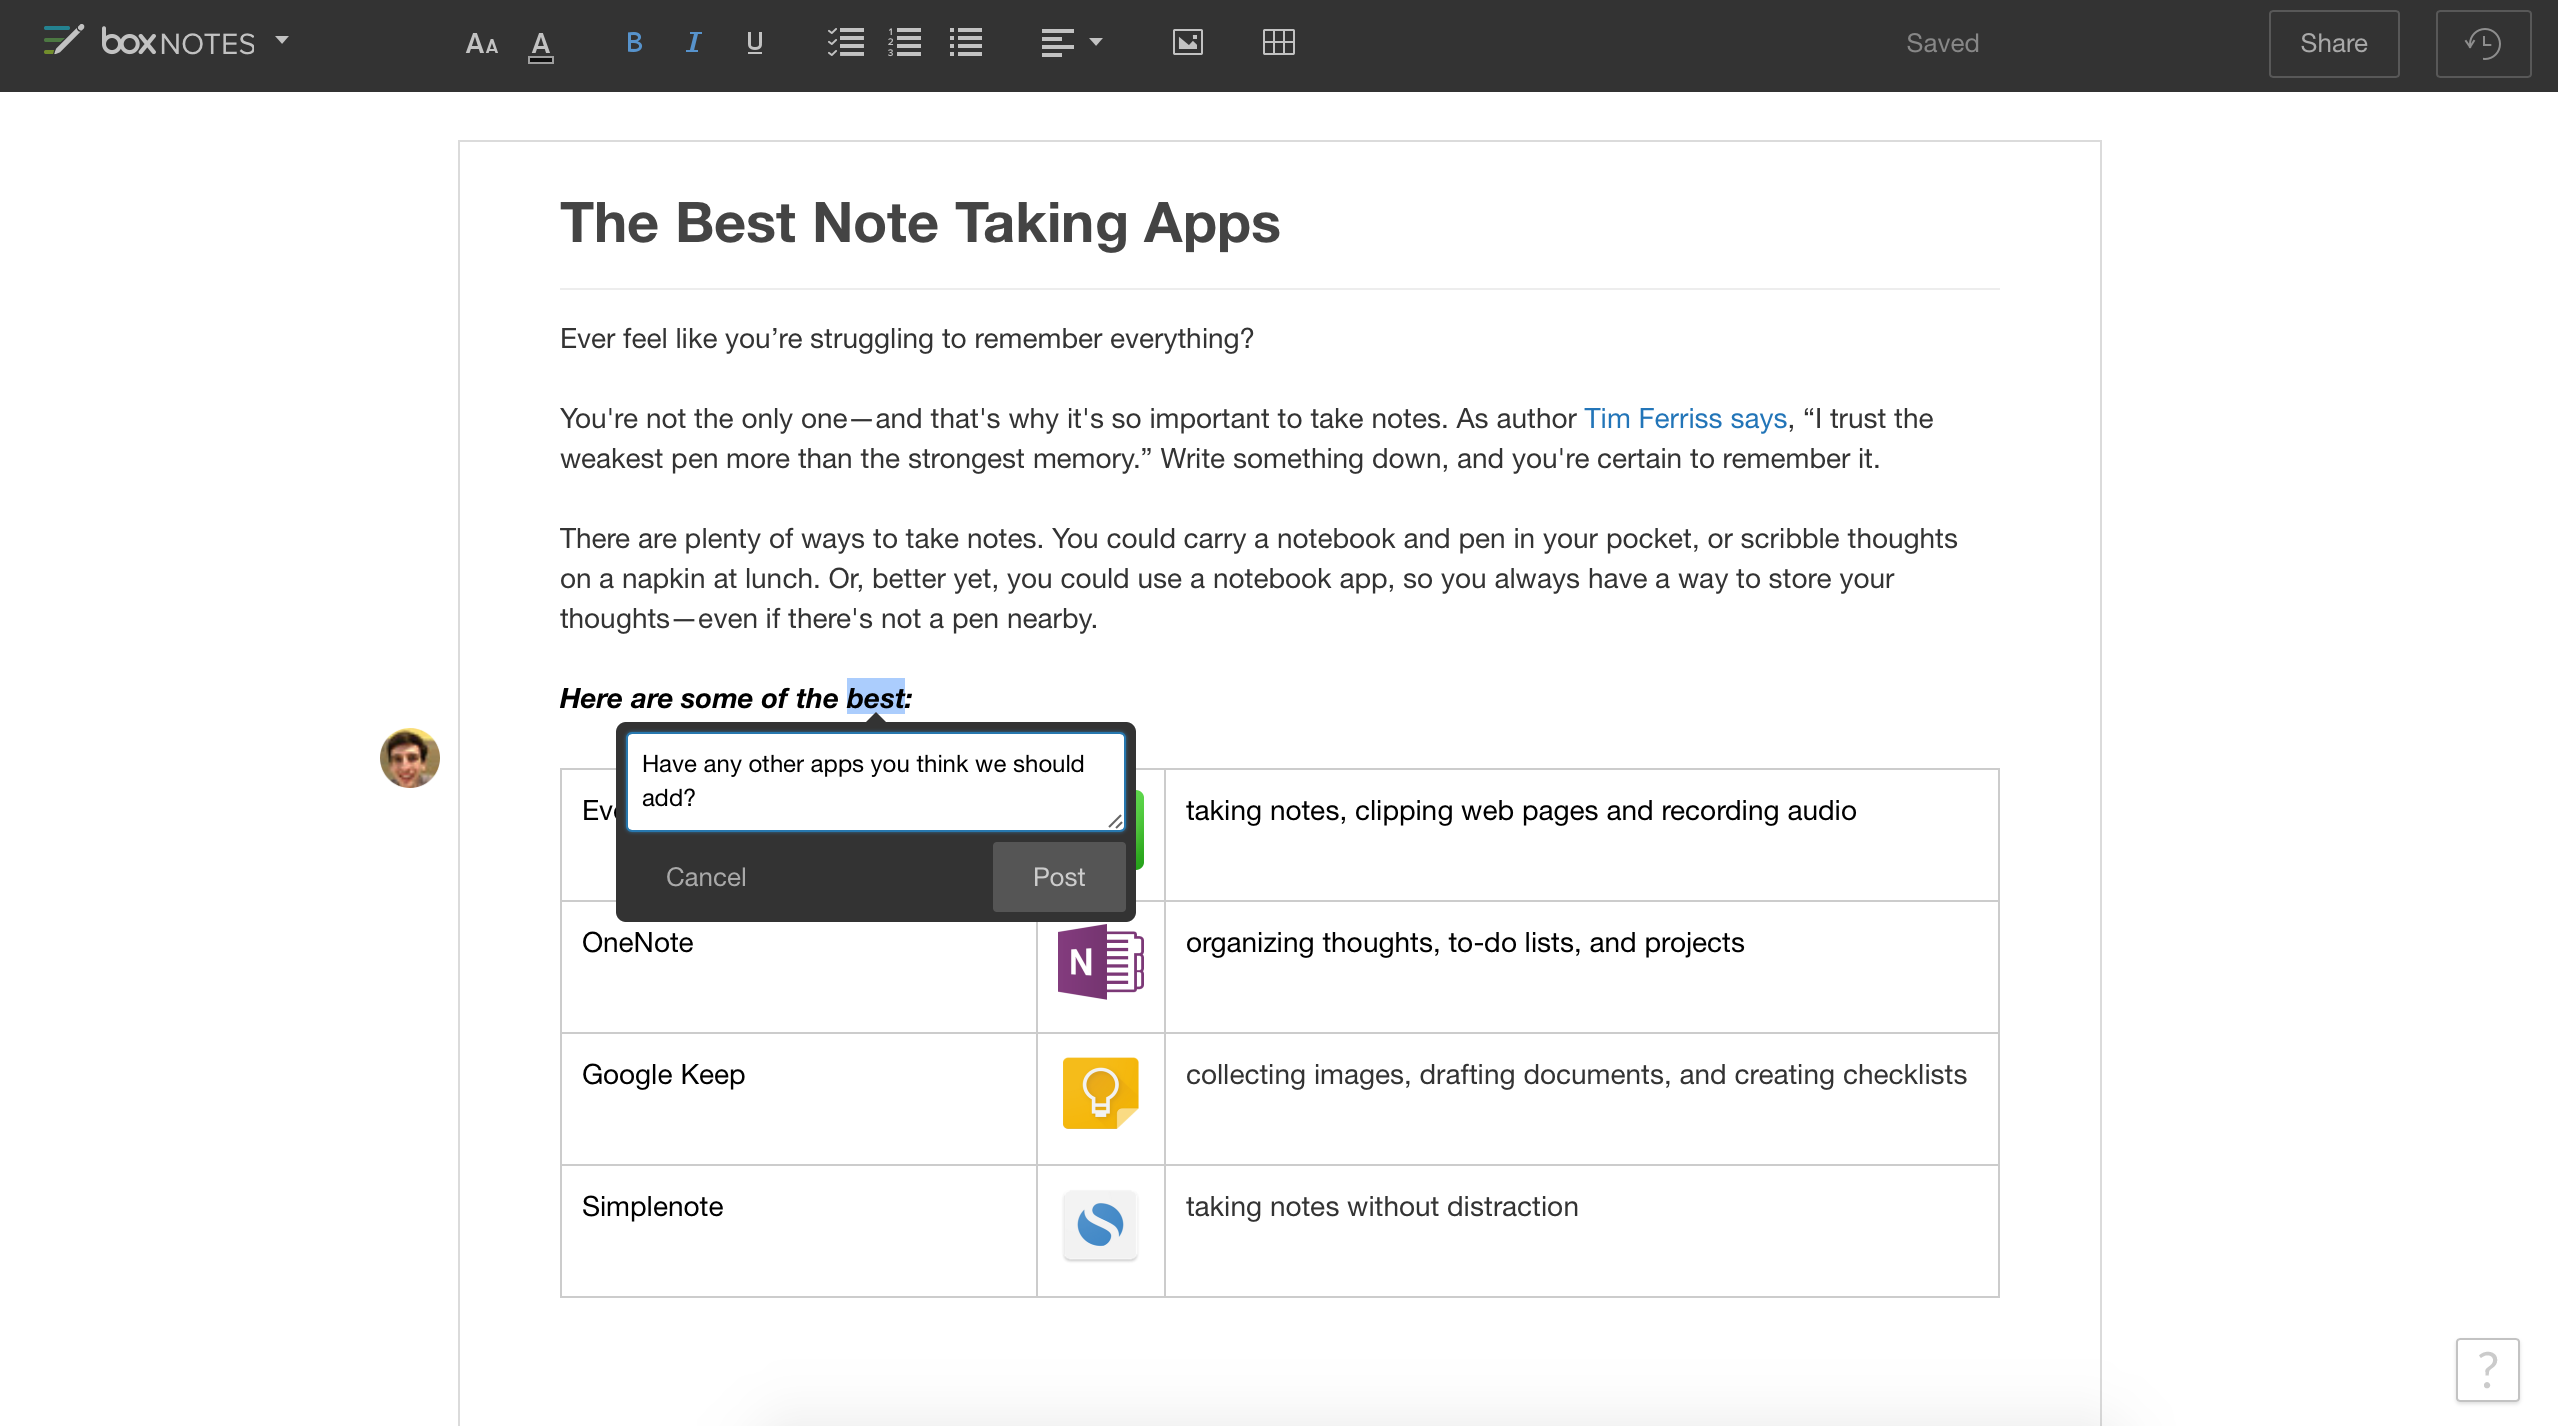Toggle italic formatting

coord(693,43)
